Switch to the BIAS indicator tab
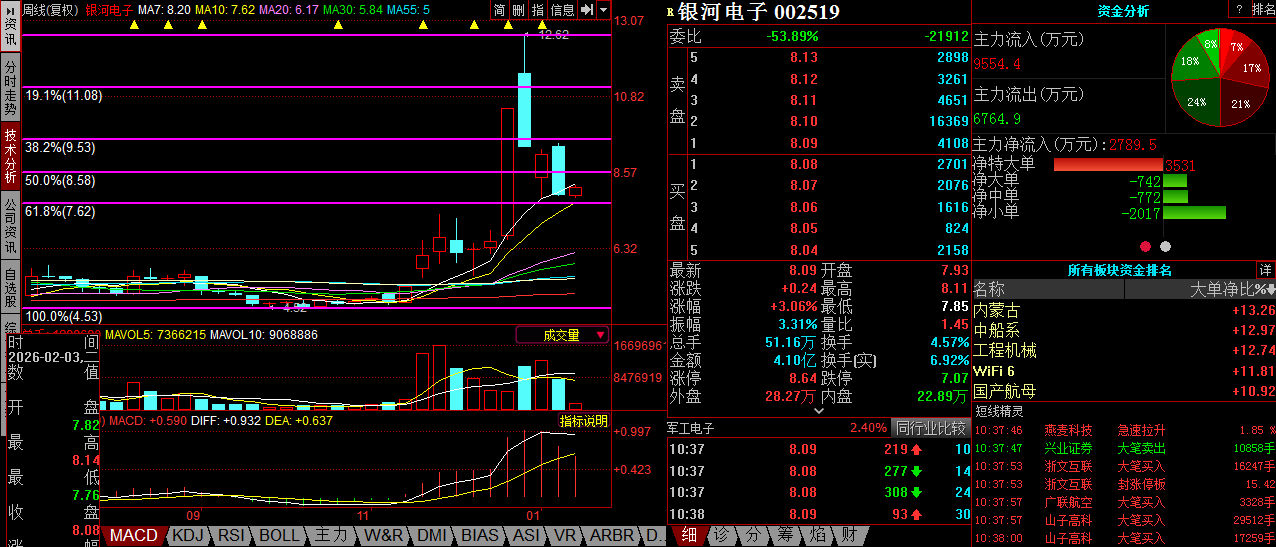 tap(480, 535)
